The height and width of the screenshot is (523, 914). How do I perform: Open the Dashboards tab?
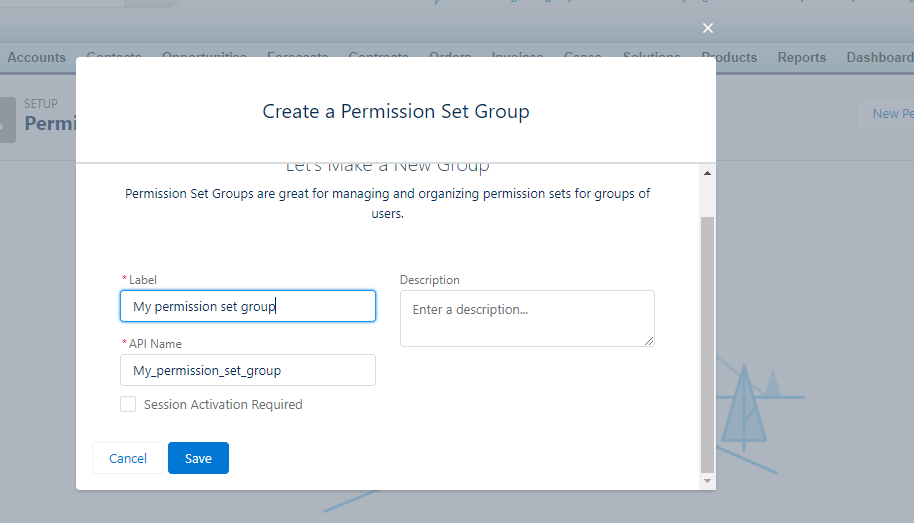[880, 57]
